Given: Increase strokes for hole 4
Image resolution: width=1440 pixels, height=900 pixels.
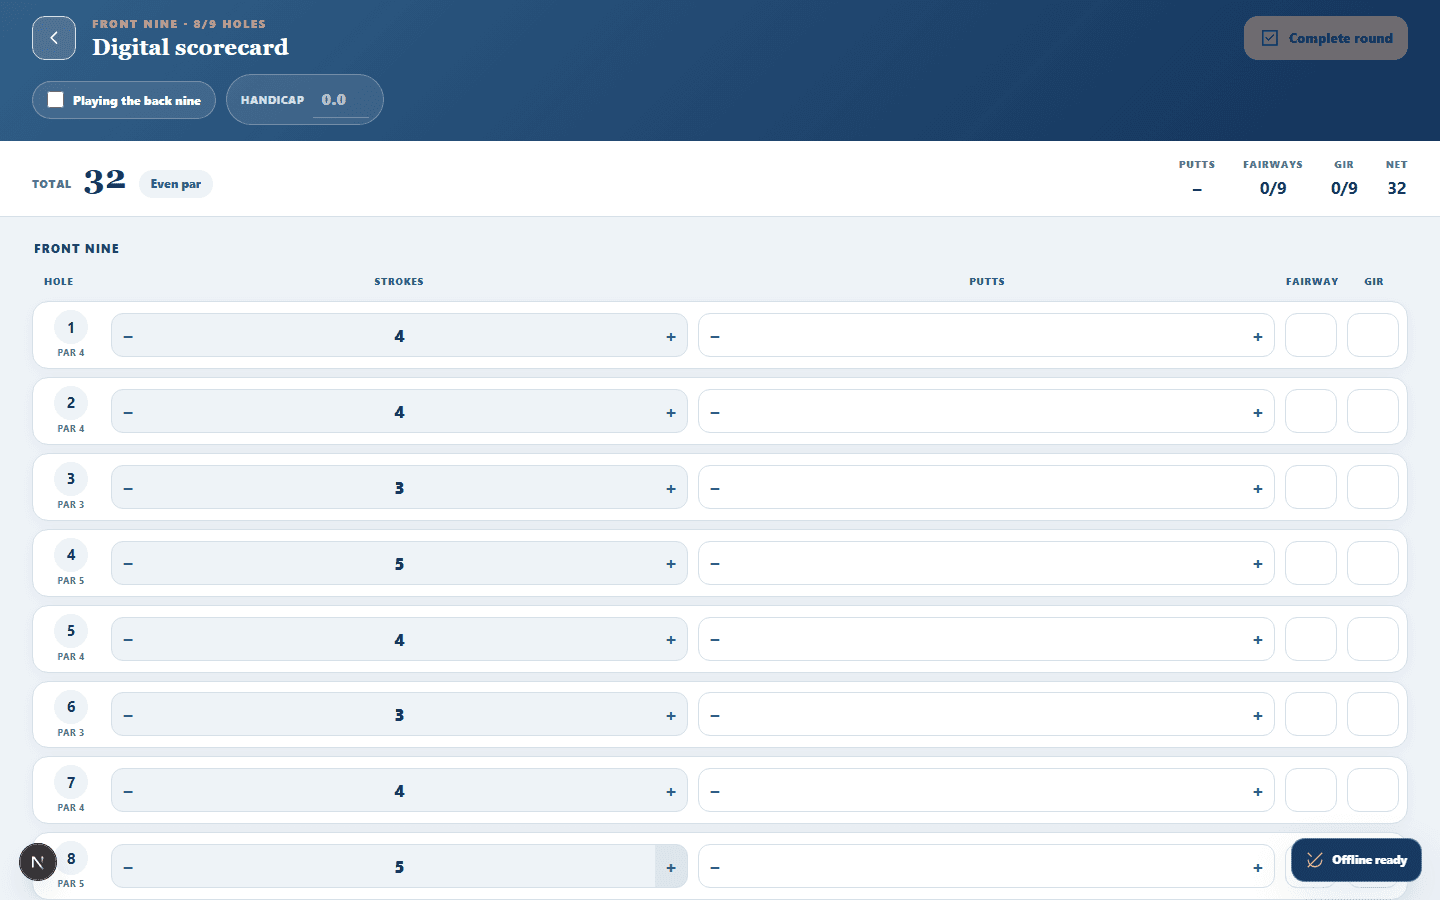Looking at the screenshot, I should (x=671, y=564).
